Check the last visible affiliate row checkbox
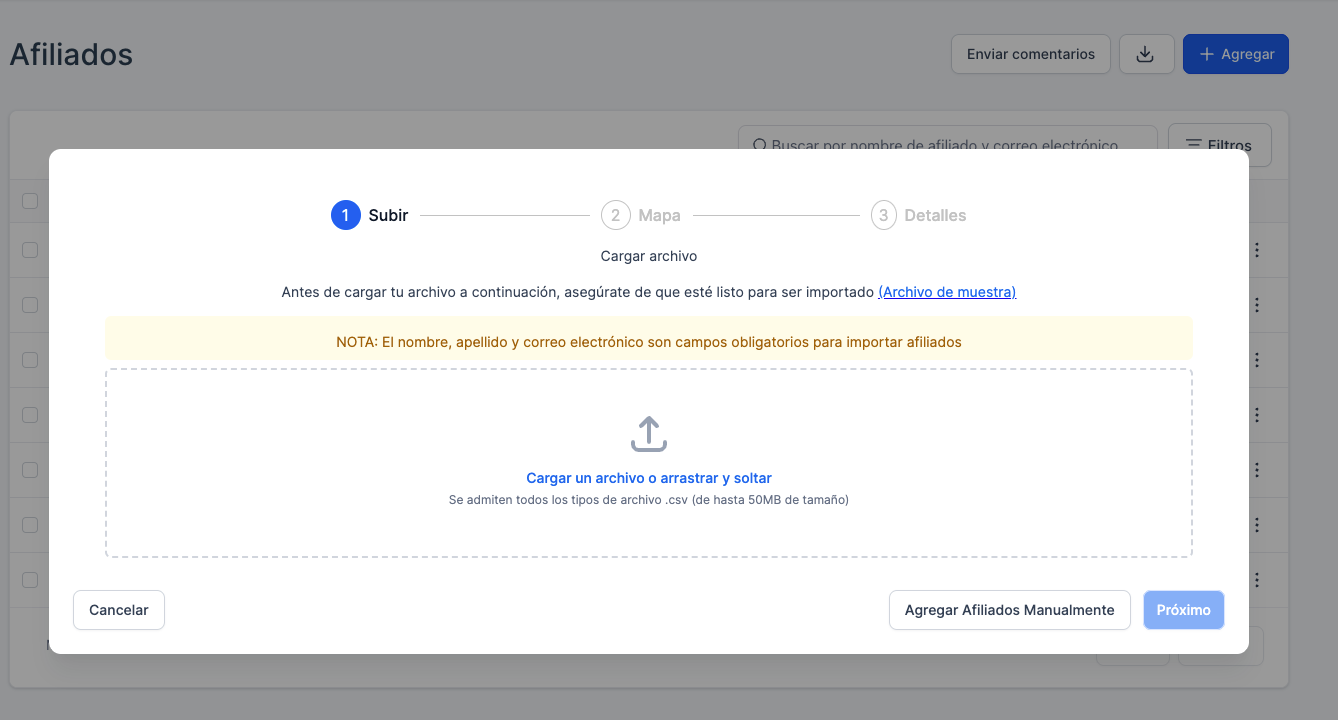The height and width of the screenshot is (720, 1338). tap(30, 580)
